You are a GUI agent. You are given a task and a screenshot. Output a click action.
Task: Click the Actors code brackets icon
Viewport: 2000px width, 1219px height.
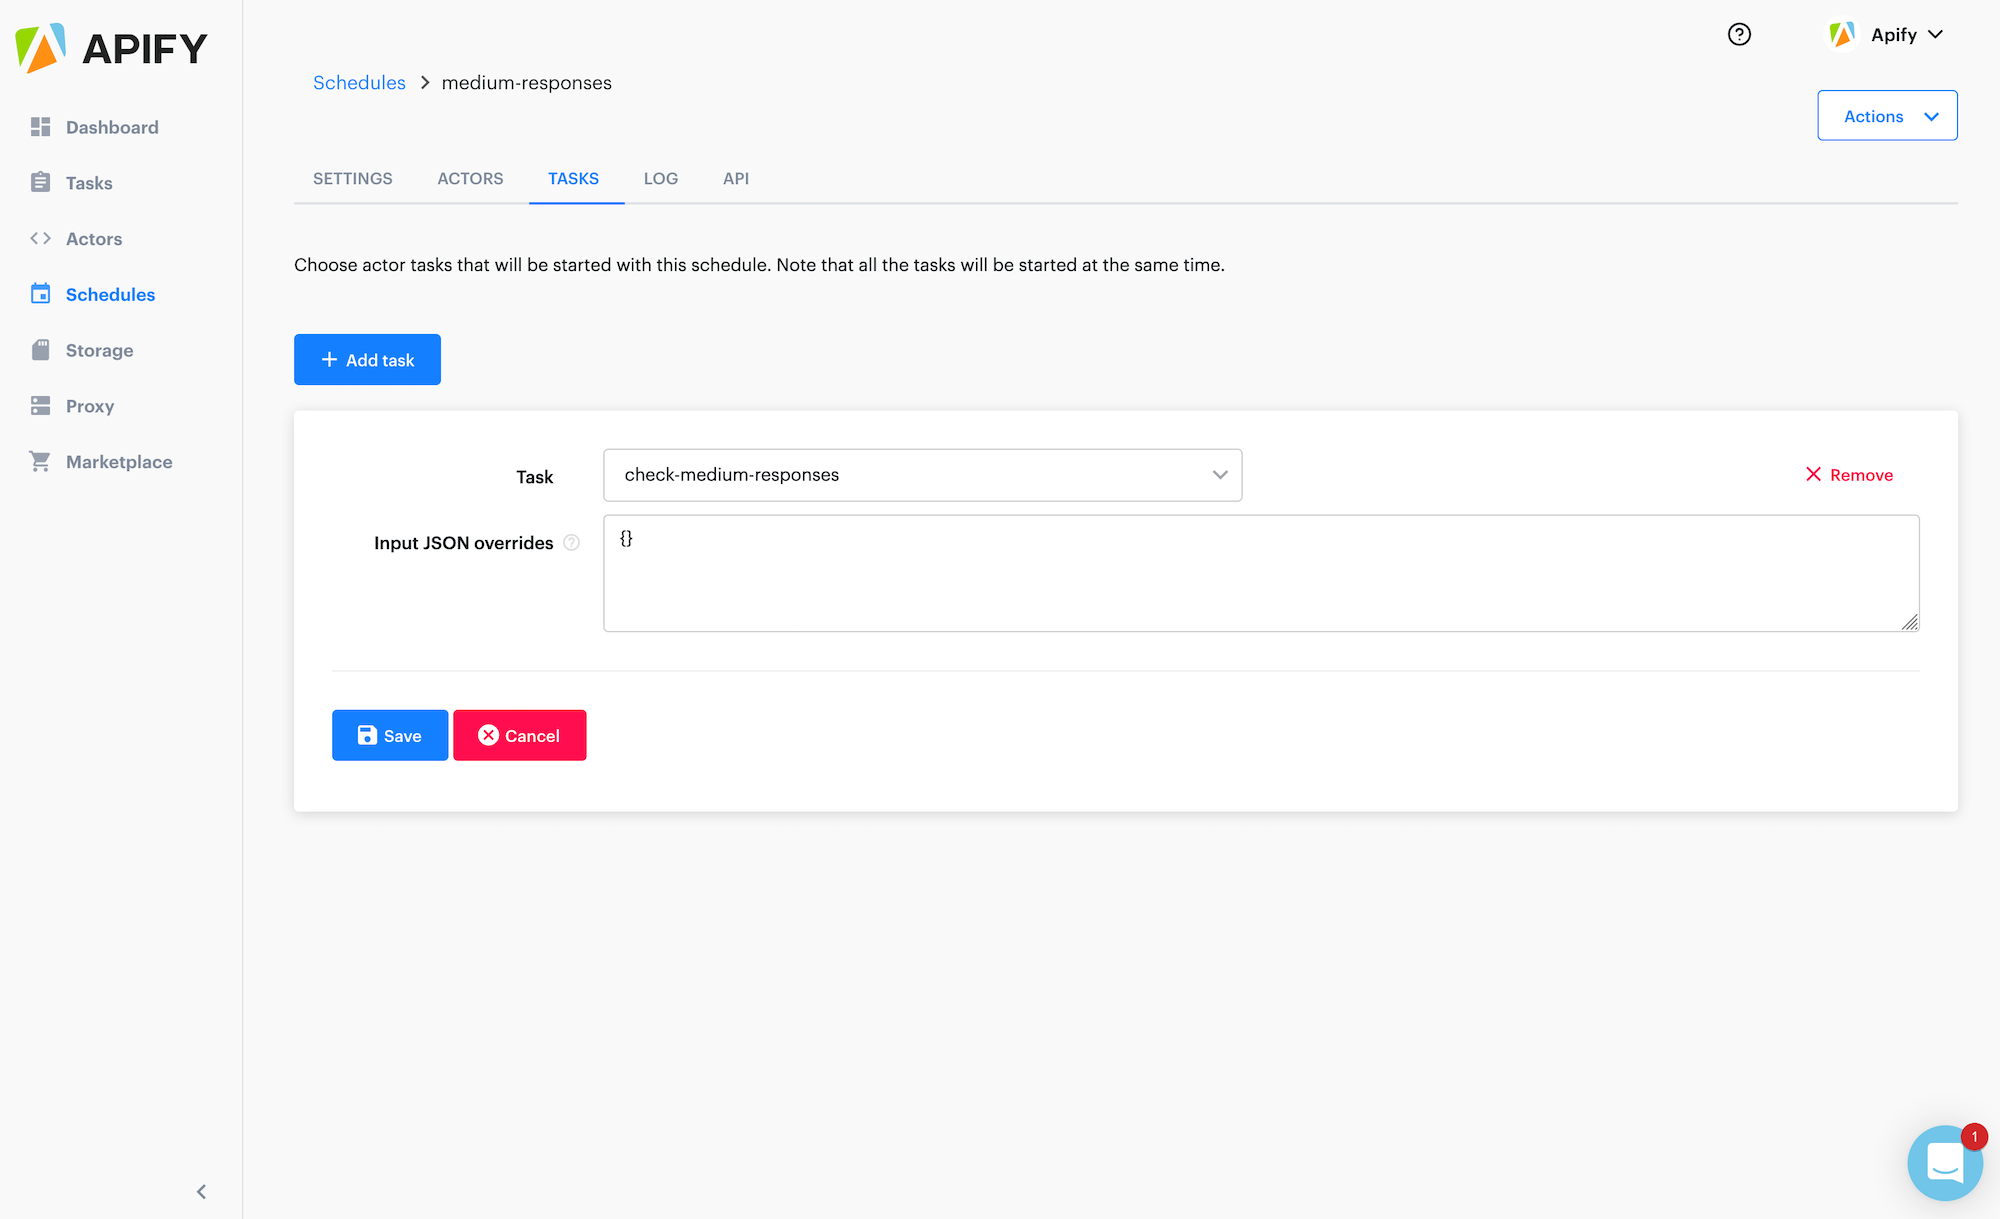[40, 238]
